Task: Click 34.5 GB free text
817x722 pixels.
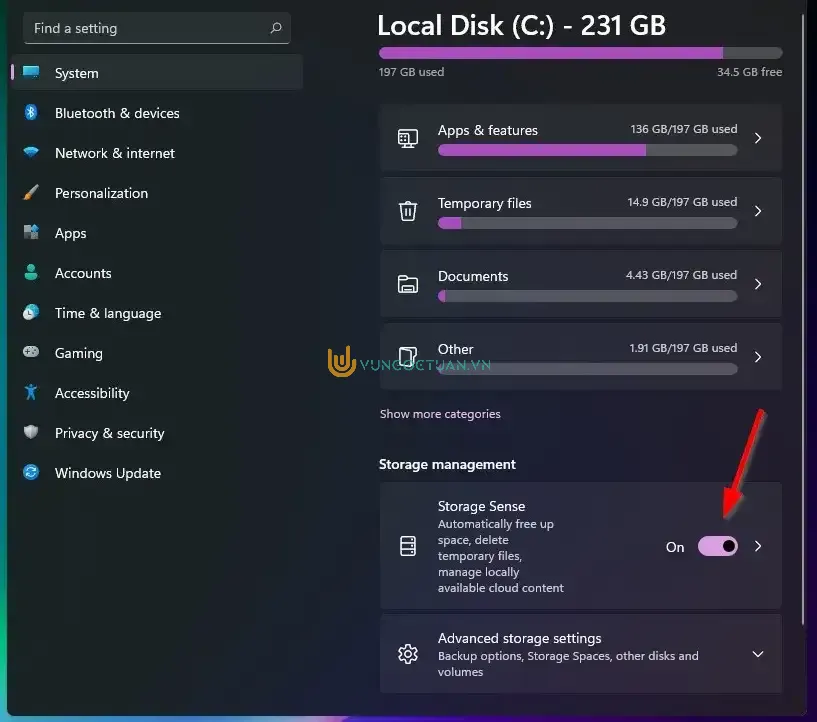Action: point(749,72)
